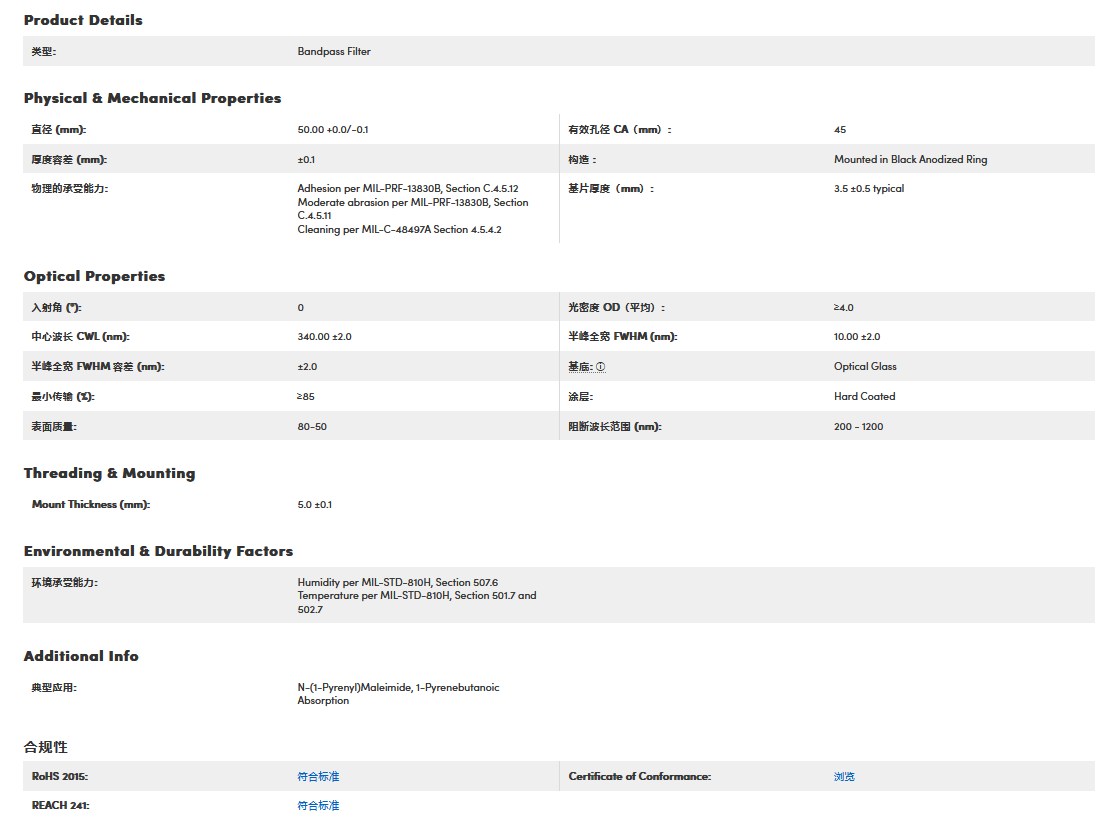Select the 200 - 1200 blocking range value

858,427
